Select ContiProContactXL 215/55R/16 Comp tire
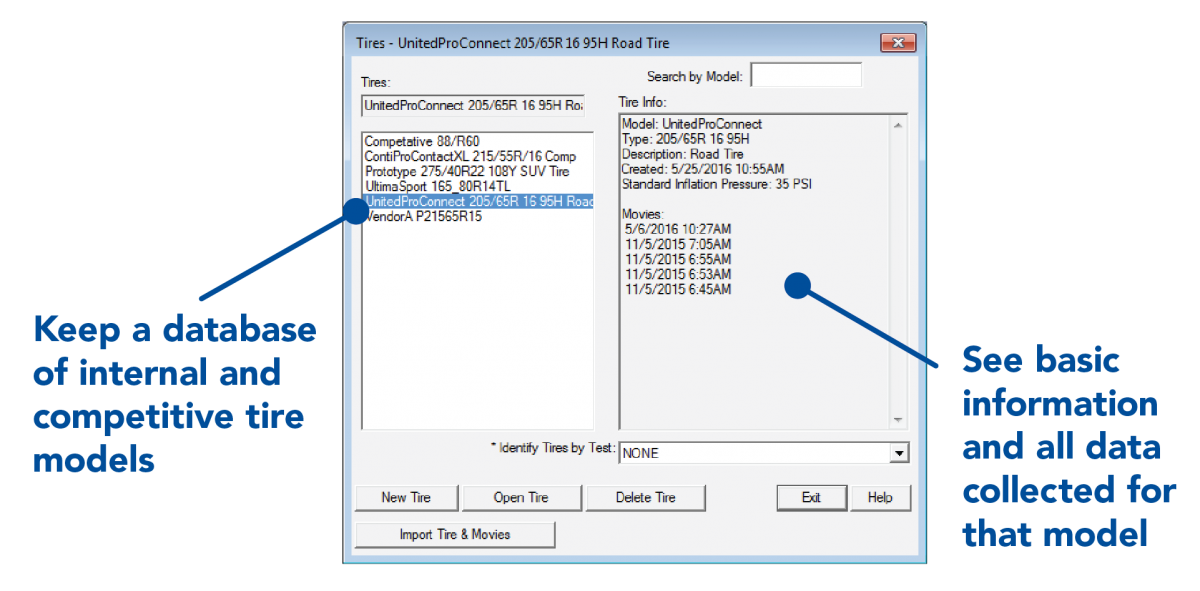Screen dimensions: 1200x591 [x=470, y=157]
